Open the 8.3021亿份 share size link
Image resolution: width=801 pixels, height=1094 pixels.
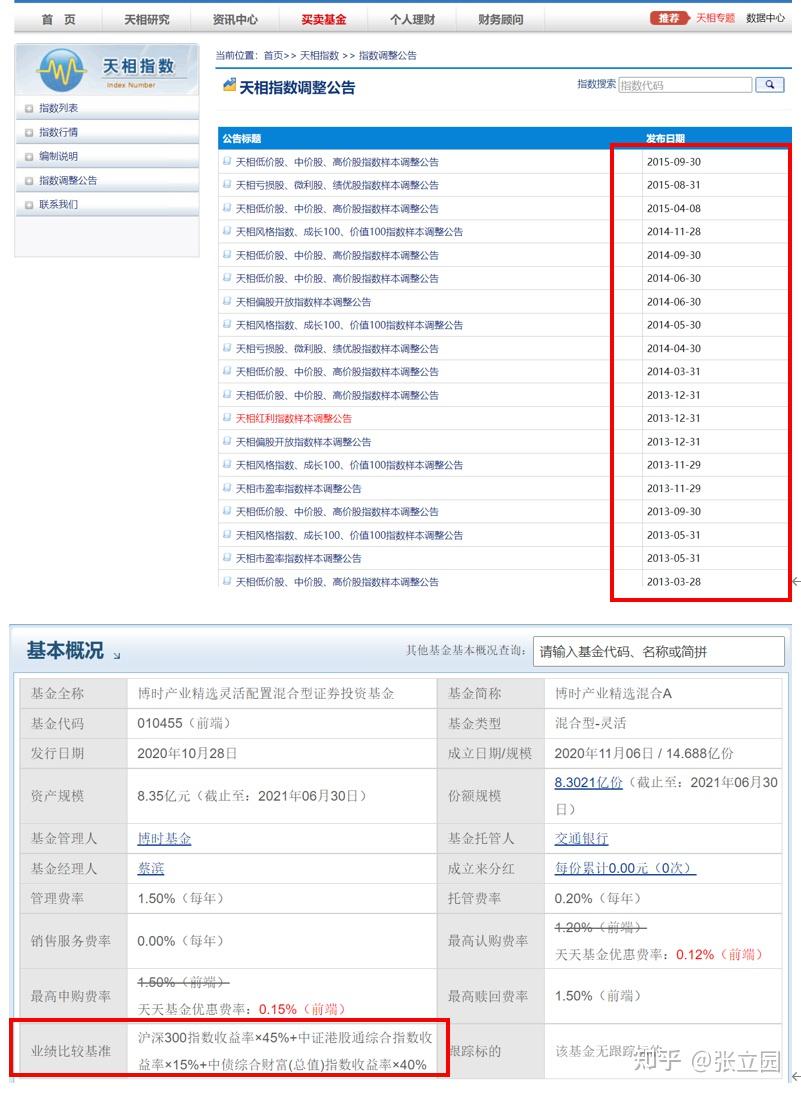pos(588,783)
